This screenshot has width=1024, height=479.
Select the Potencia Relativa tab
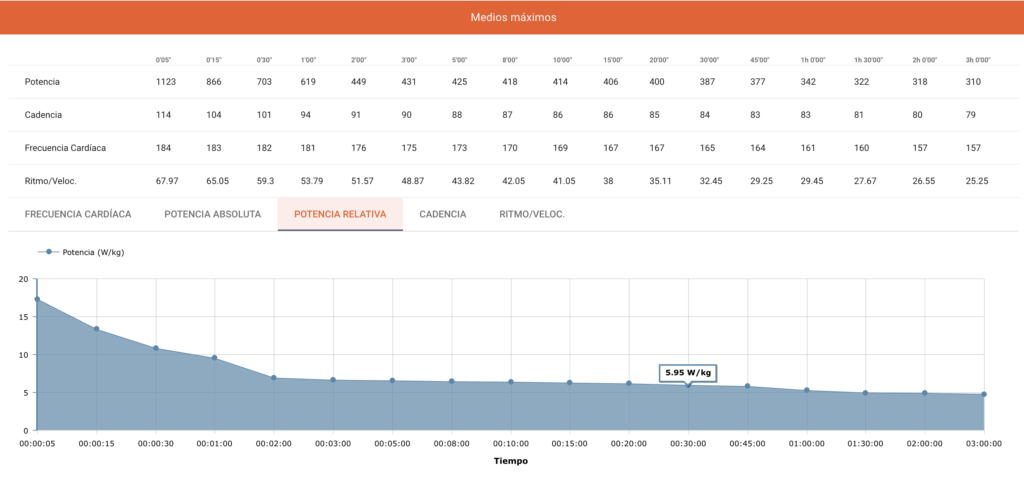coord(340,214)
